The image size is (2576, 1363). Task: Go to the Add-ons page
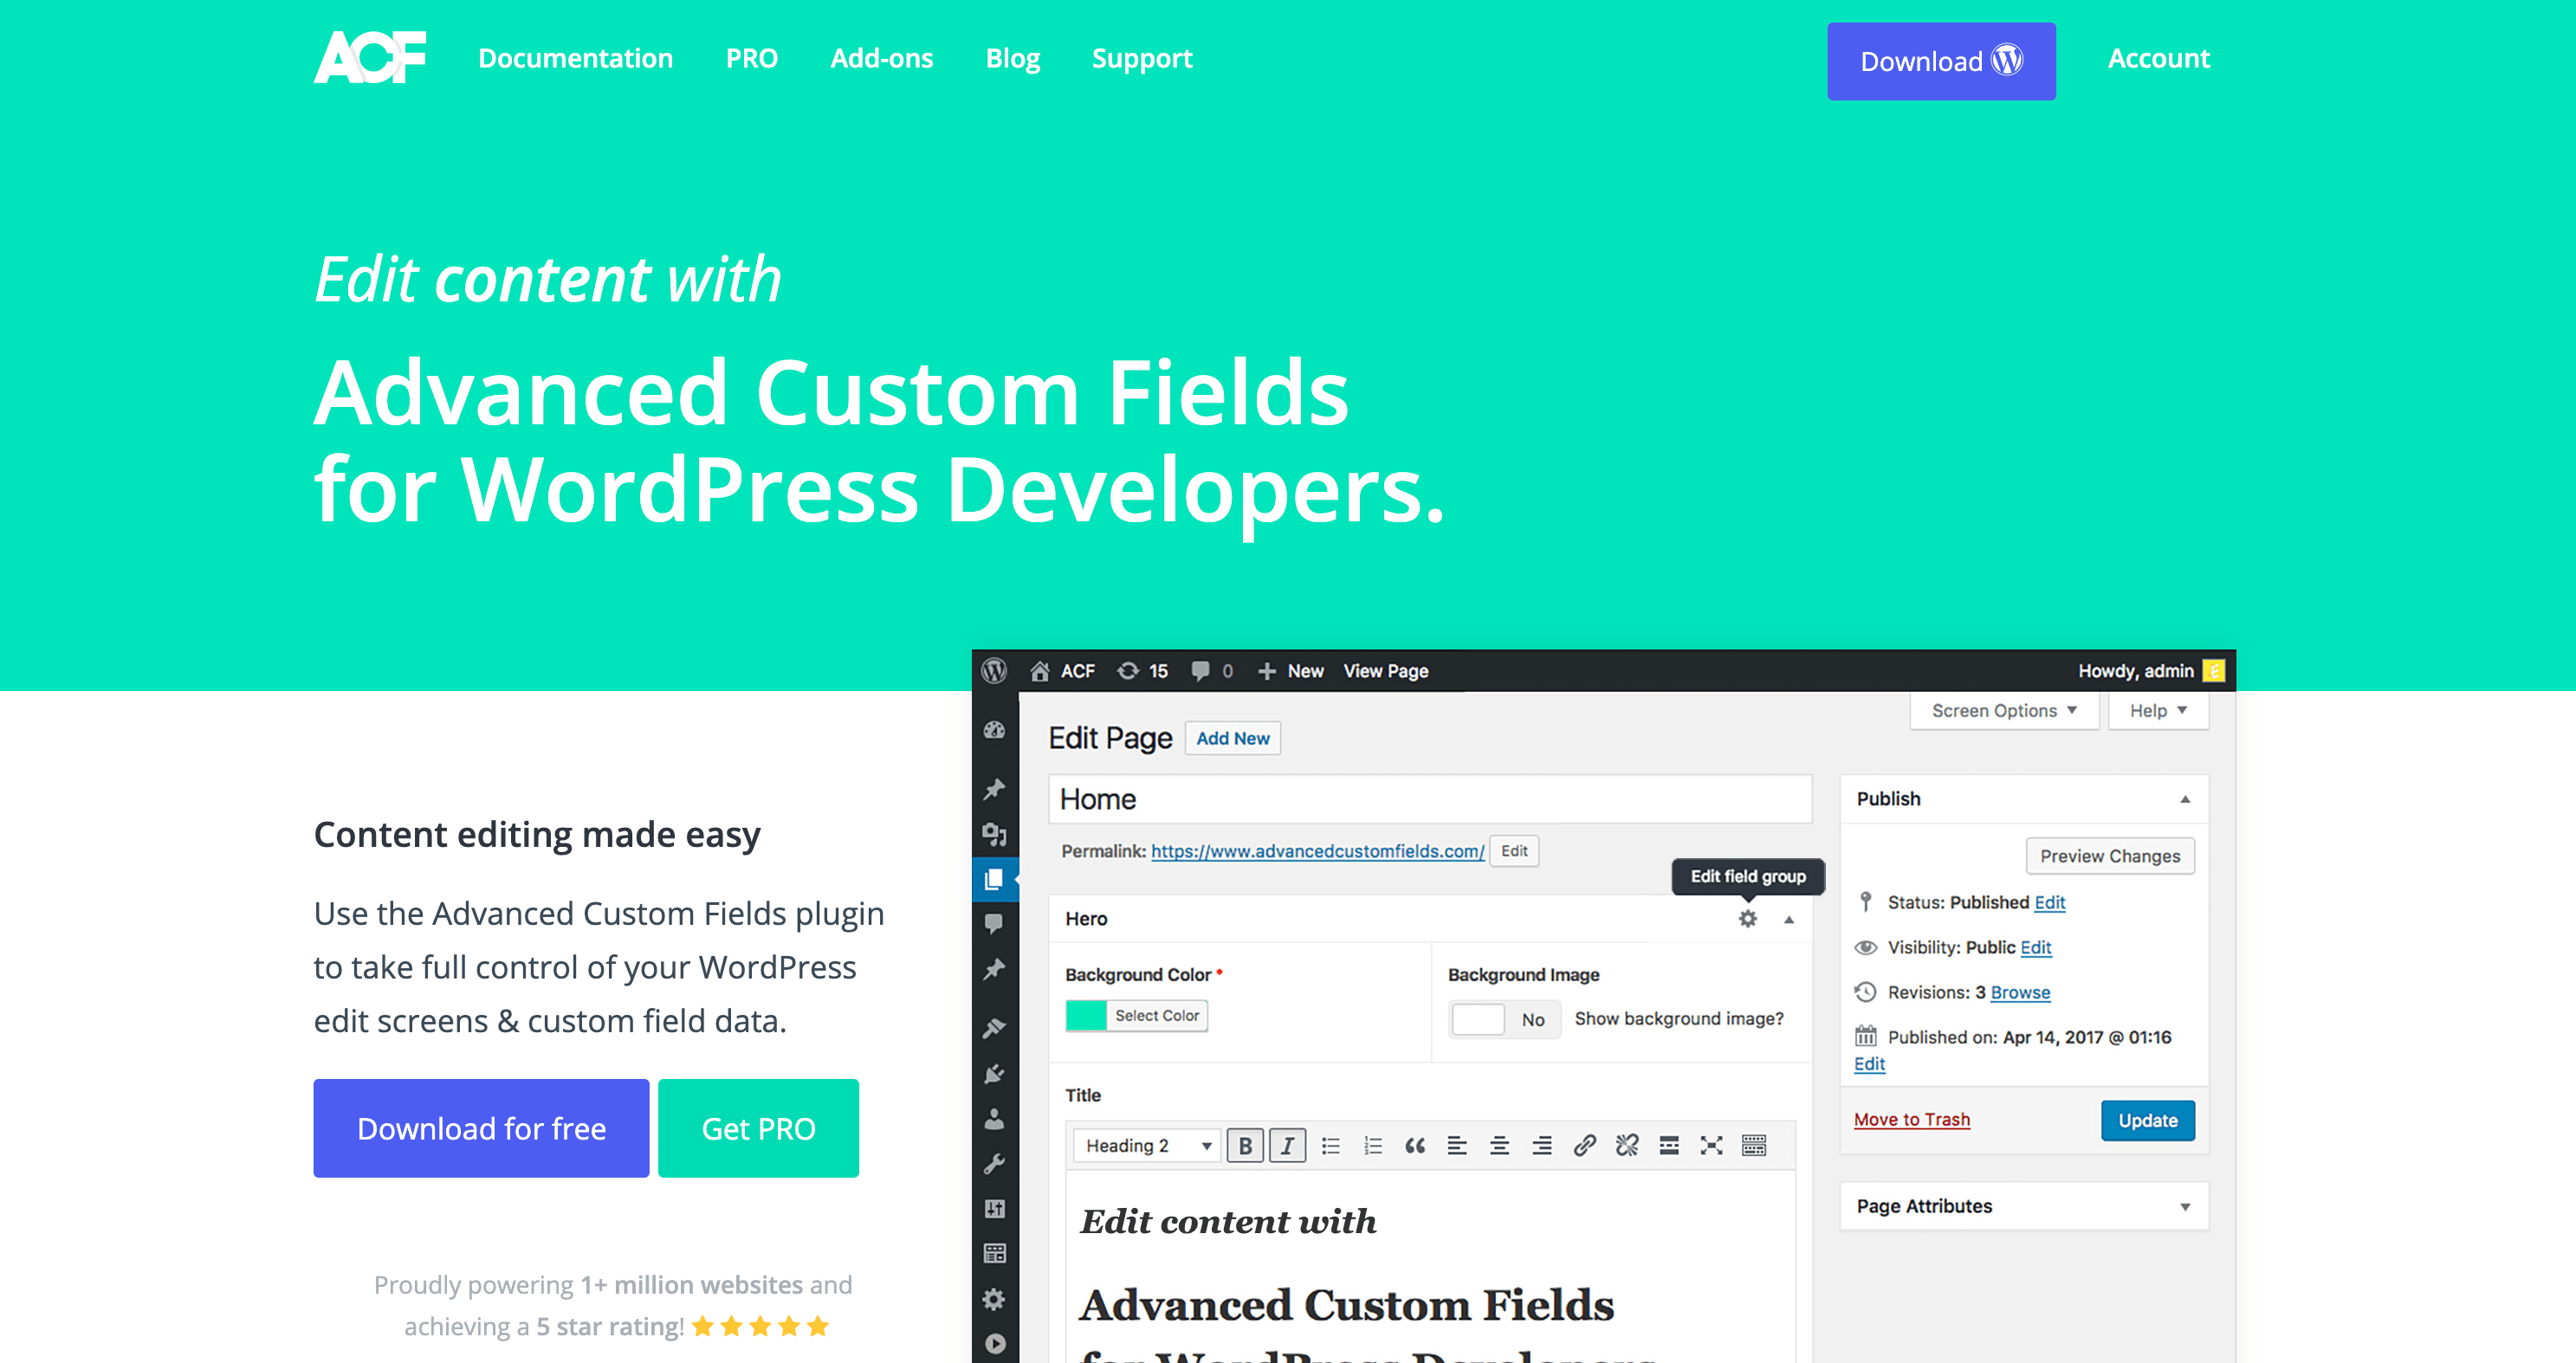point(881,58)
